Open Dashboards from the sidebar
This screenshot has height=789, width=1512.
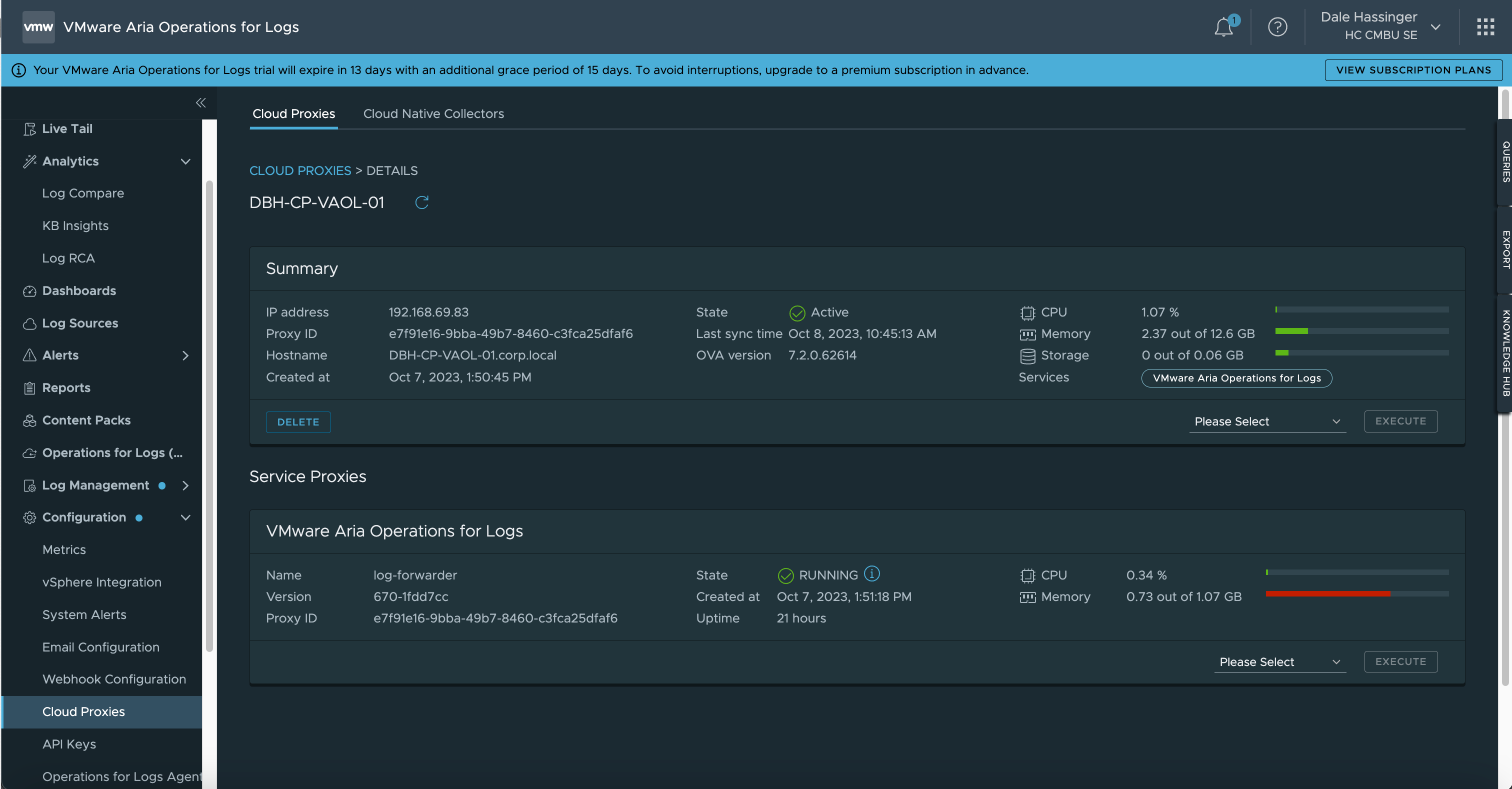coord(79,291)
